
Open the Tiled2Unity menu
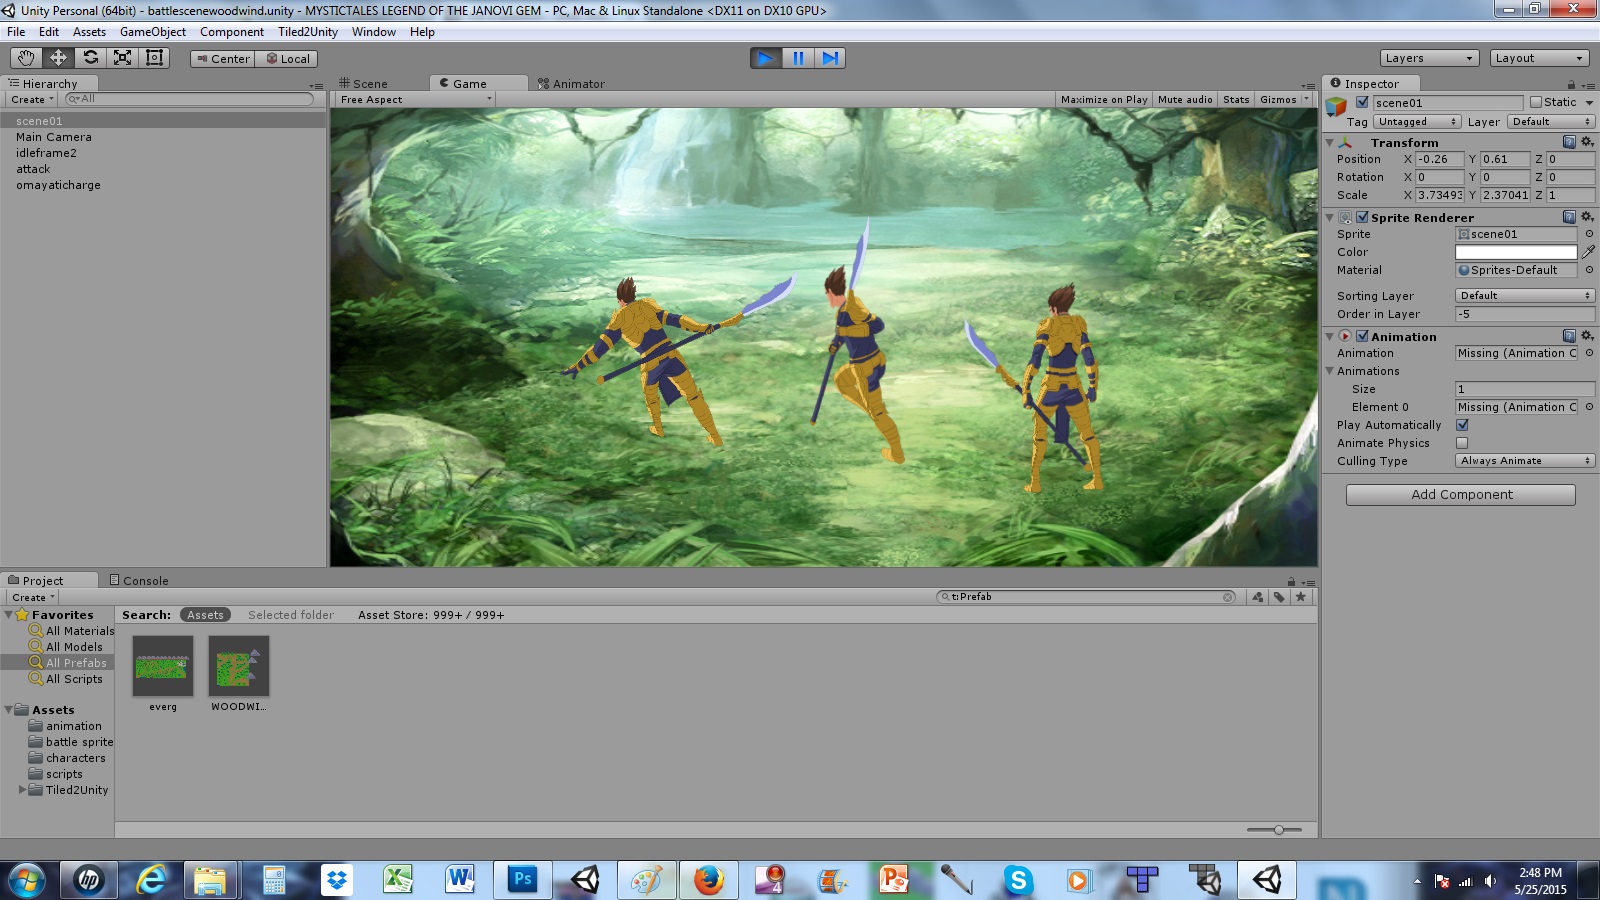click(308, 32)
